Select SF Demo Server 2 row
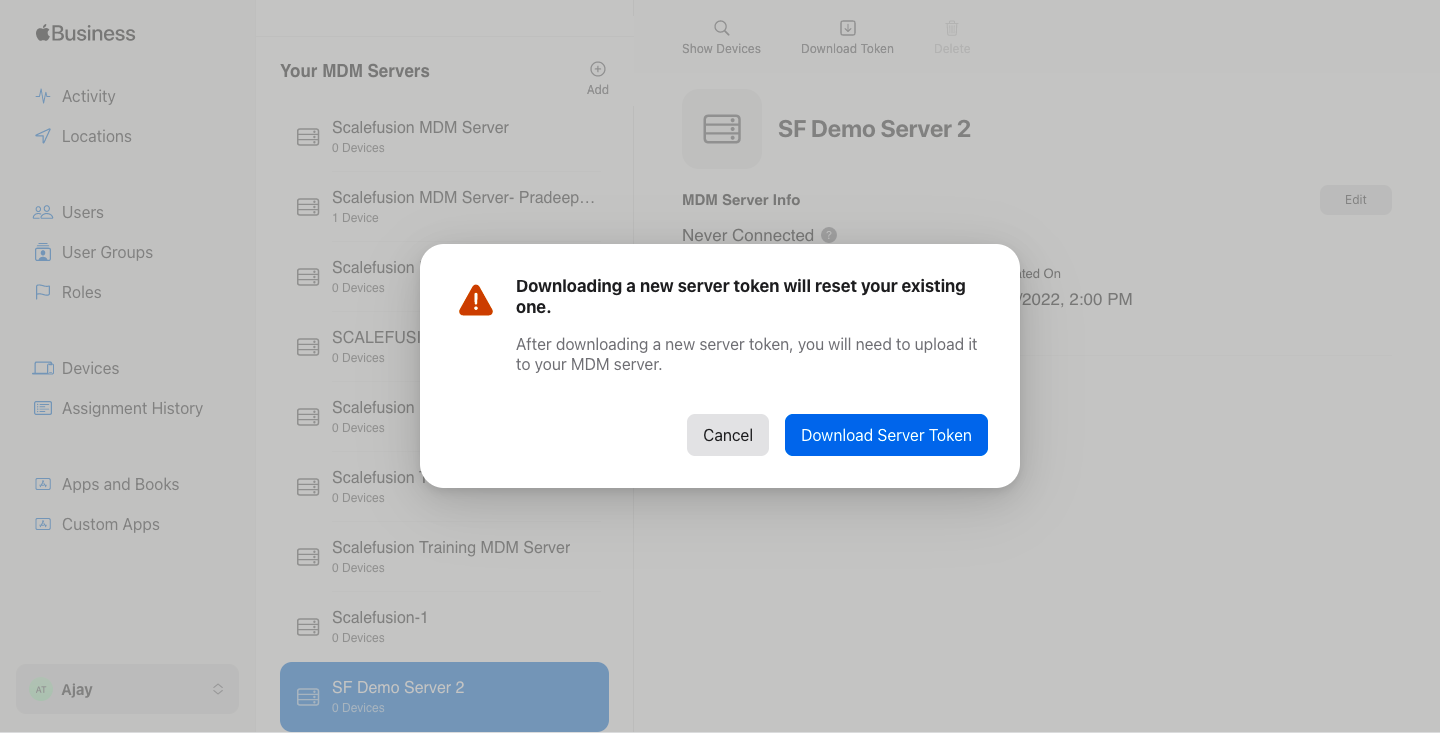This screenshot has height=736, width=1440. (x=444, y=697)
